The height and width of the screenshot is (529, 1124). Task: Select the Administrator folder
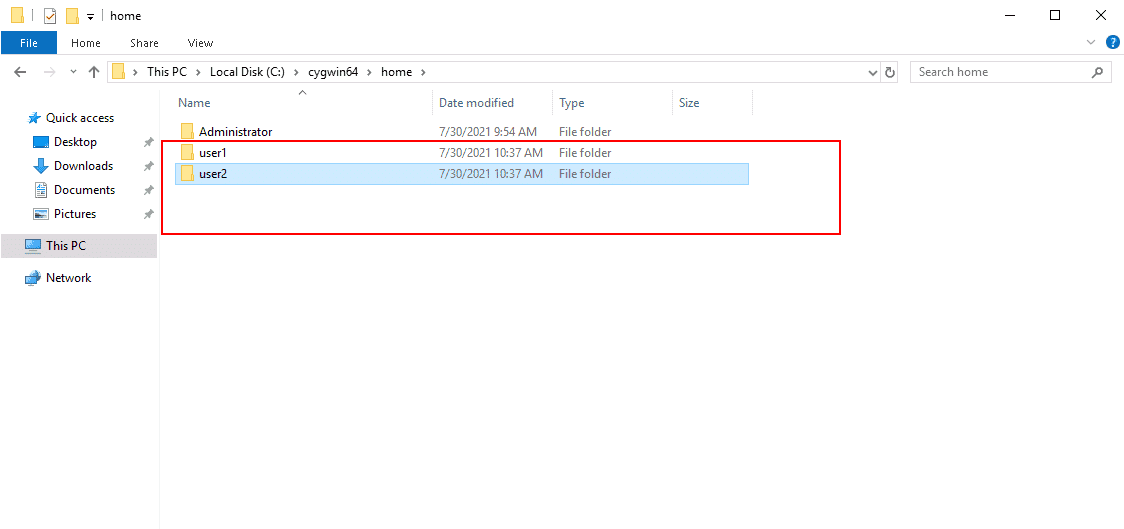462,132
